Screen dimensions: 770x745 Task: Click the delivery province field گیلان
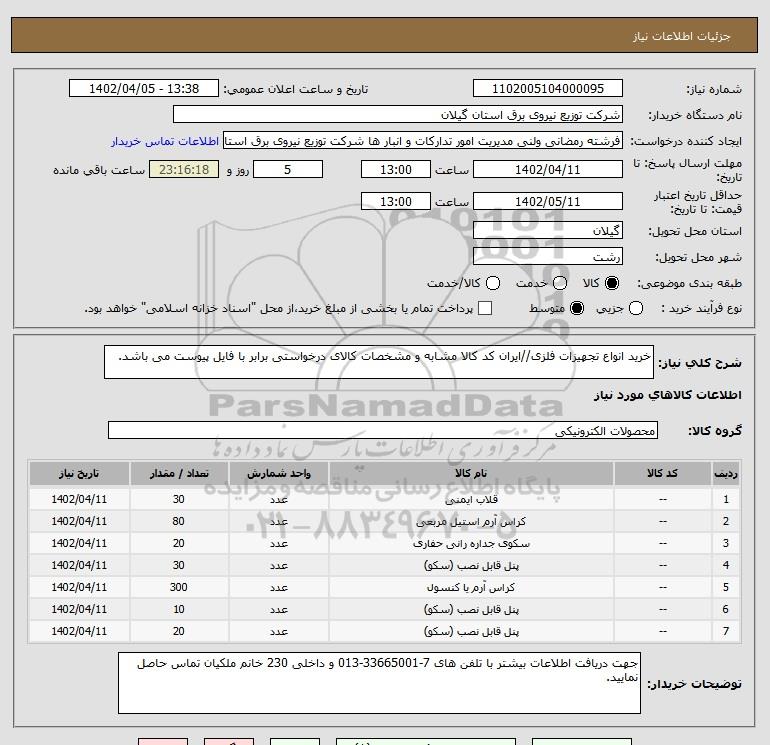548,230
